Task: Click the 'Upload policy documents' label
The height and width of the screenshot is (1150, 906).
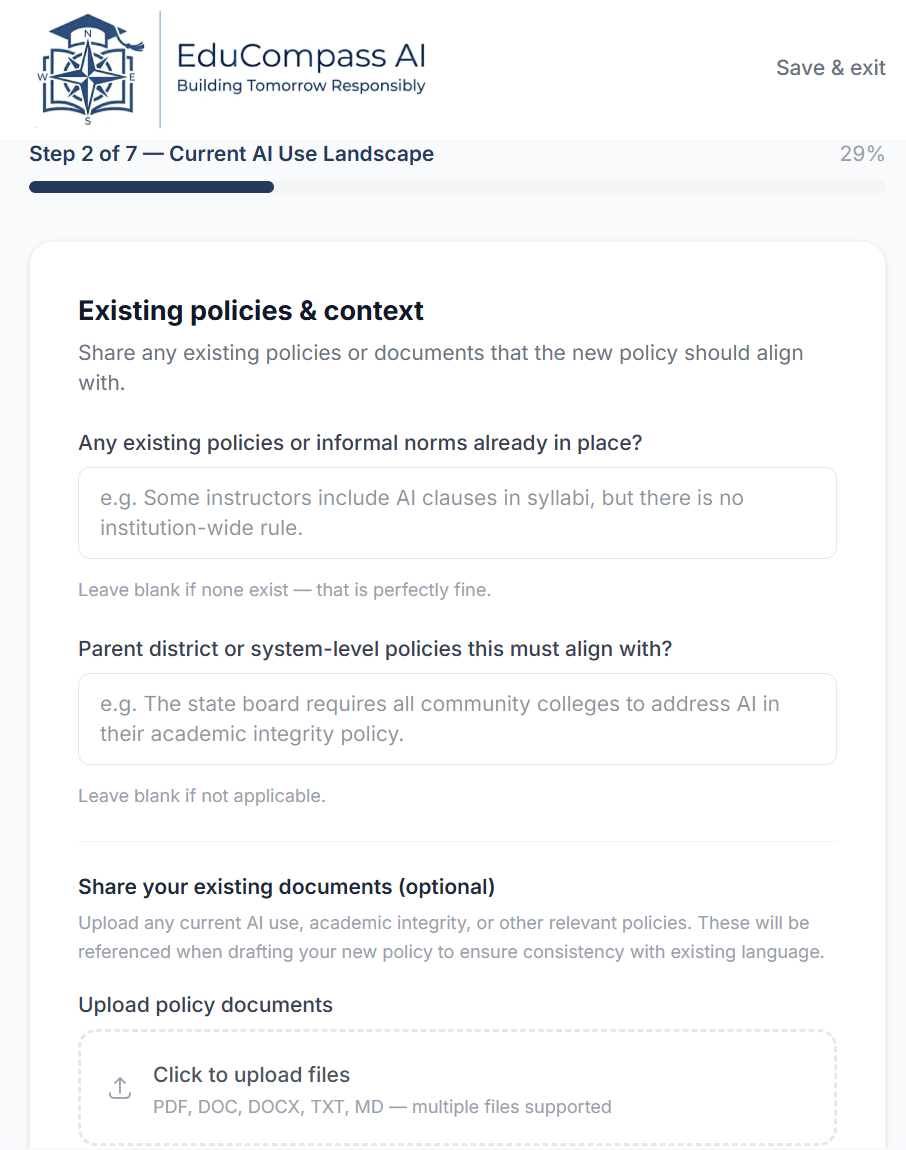Action: (x=205, y=1005)
